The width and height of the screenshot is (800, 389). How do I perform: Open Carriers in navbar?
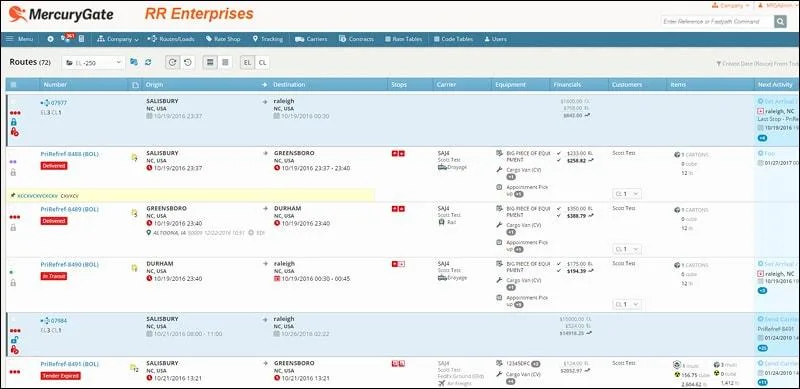coord(311,39)
